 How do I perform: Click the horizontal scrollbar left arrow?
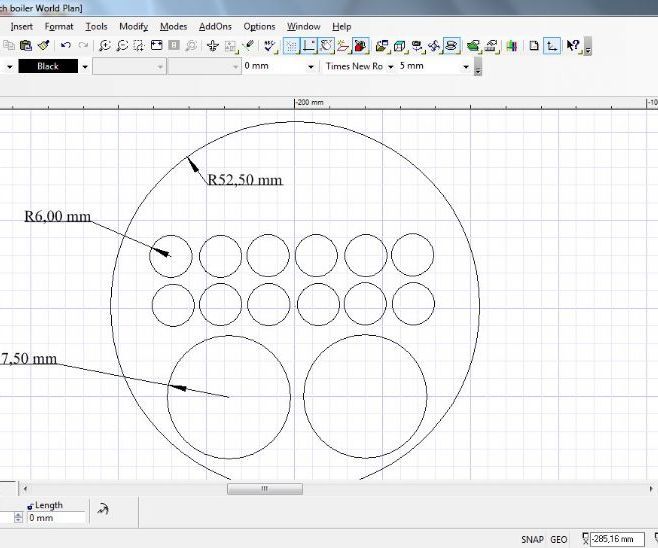pyautogui.click(x=25, y=489)
